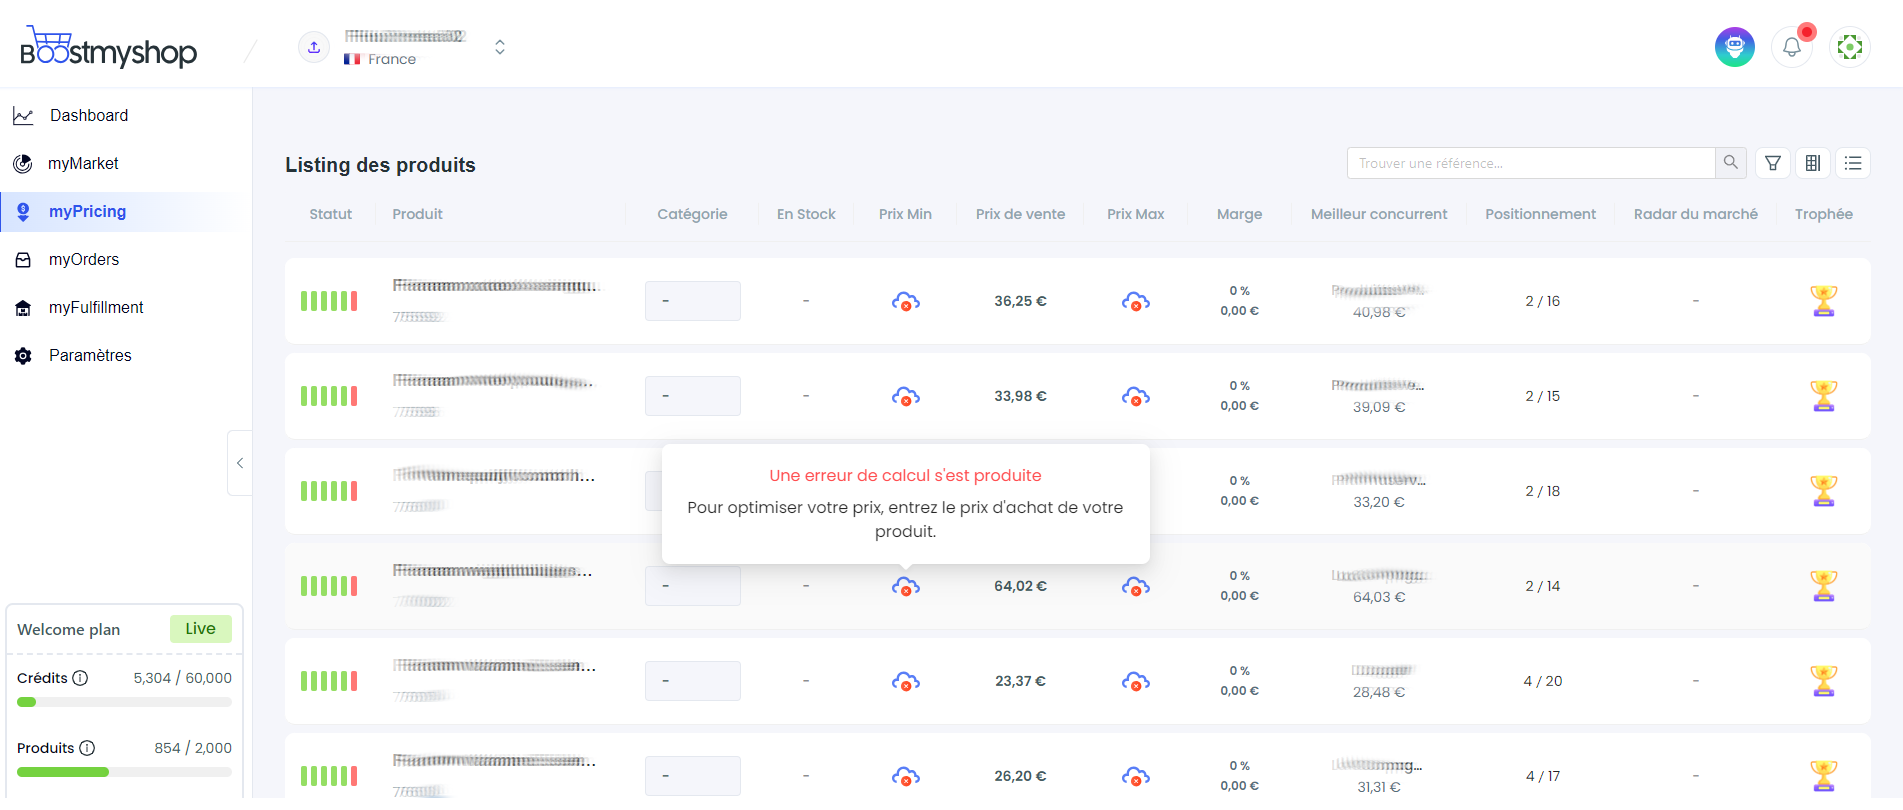Sort by Prix de vente column header
Screen dimensions: 1903x810
pyautogui.click(x=1020, y=214)
